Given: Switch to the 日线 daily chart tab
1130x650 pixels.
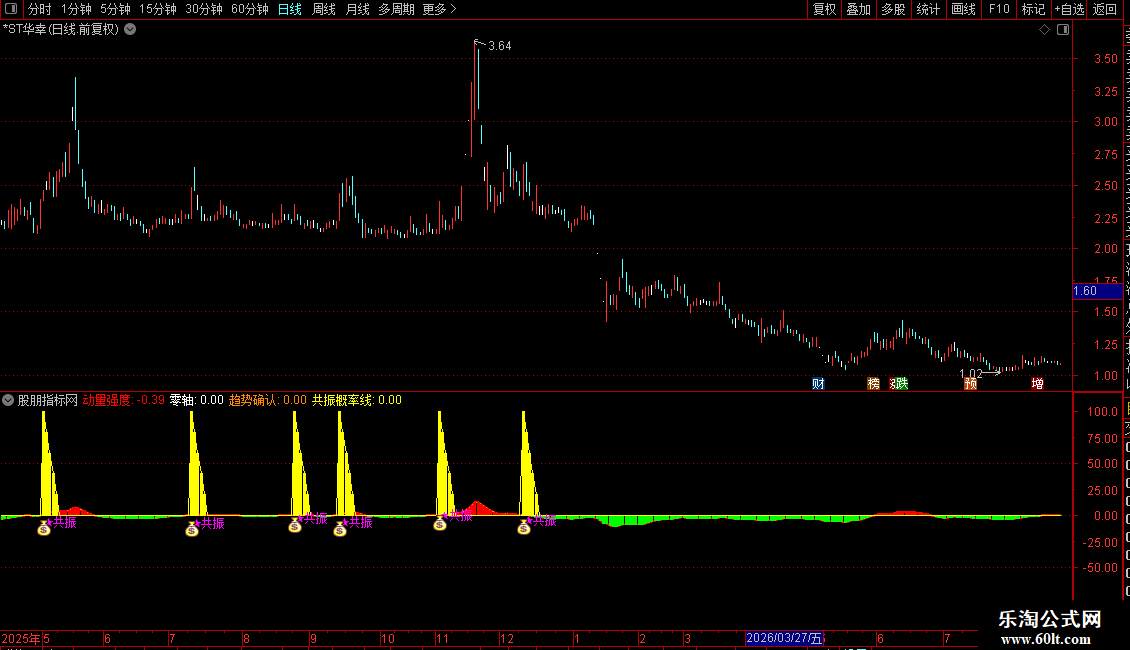Looking at the screenshot, I should (290, 9).
